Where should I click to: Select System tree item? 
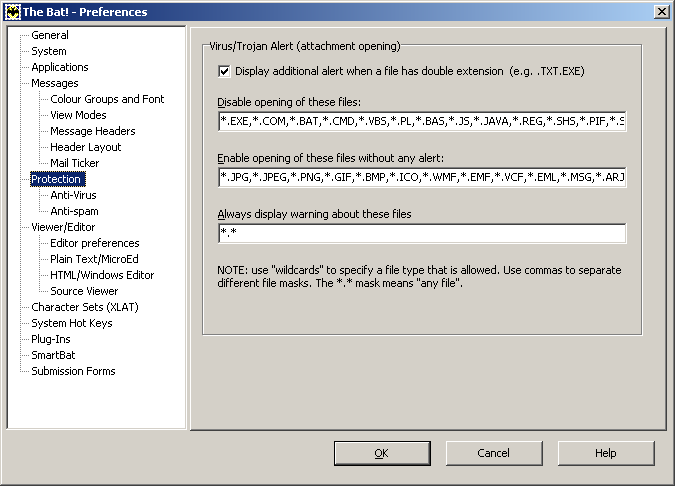tap(49, 51)
